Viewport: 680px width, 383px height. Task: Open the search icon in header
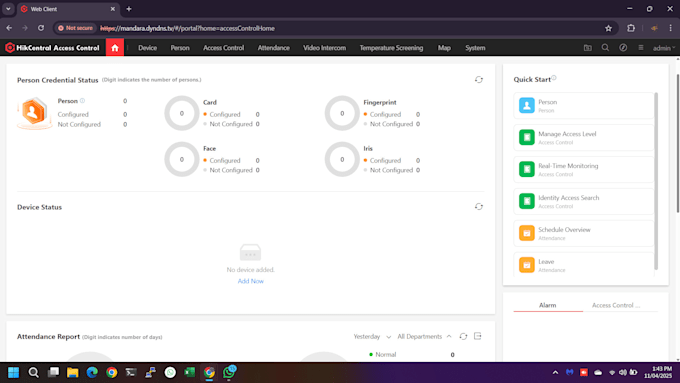(605, 48)
